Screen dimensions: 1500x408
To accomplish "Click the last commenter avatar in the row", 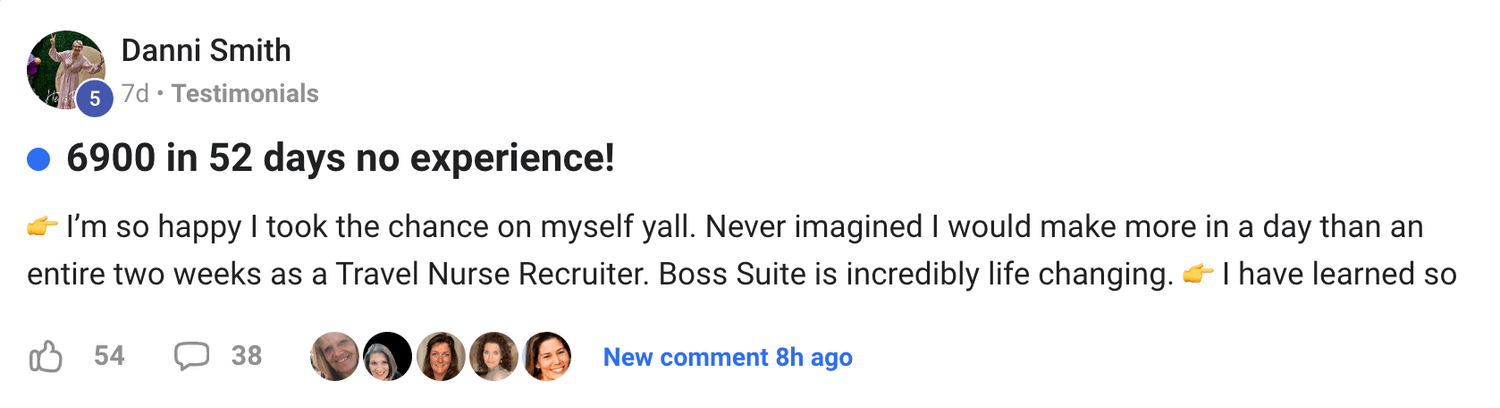I will point(547,357).
